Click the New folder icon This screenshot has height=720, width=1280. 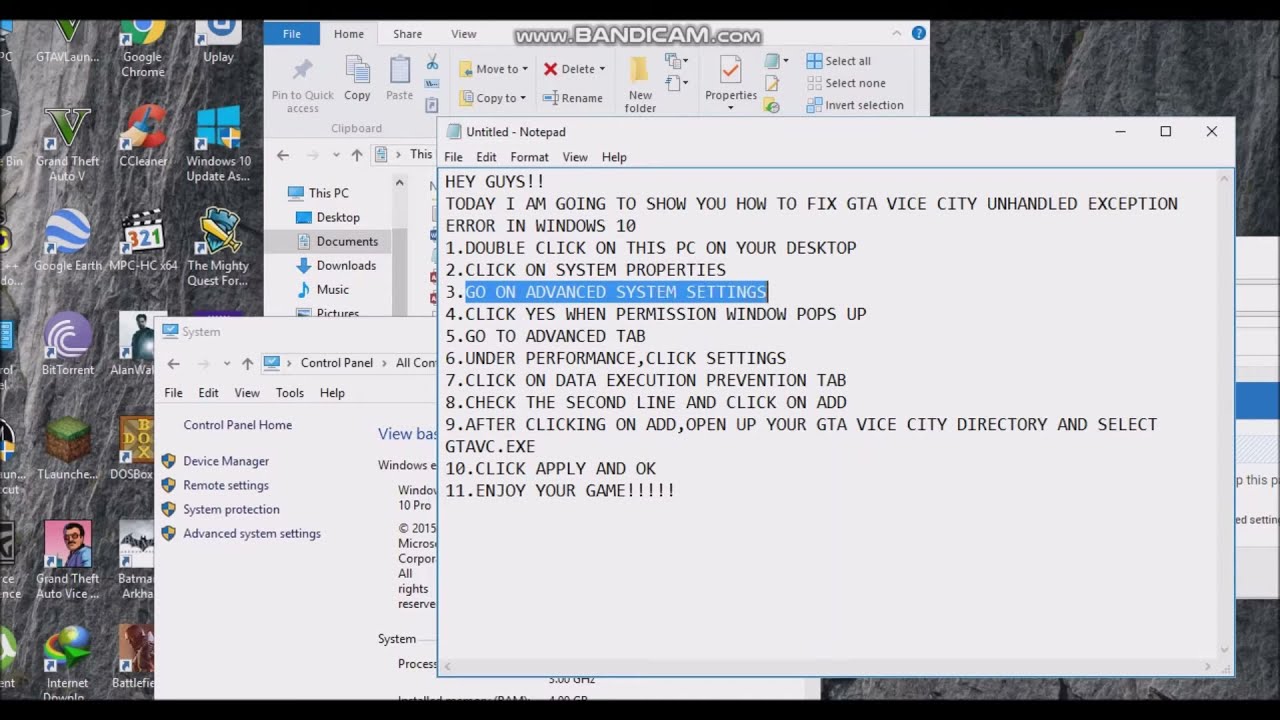click(x=640, y=70)
